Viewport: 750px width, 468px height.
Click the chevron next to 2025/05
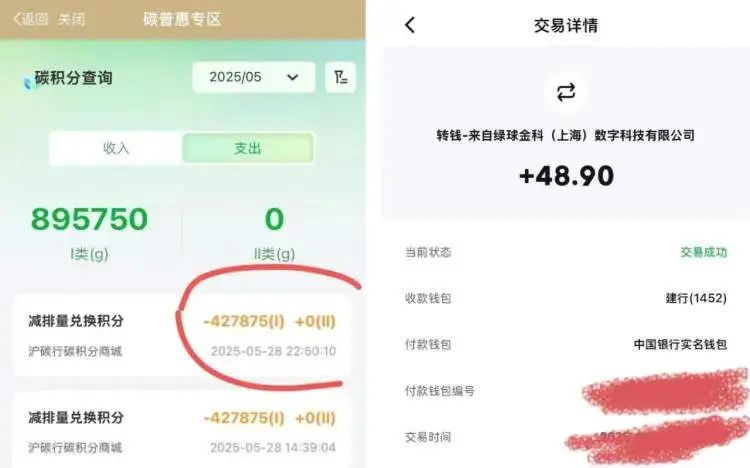tap(292, 78)
